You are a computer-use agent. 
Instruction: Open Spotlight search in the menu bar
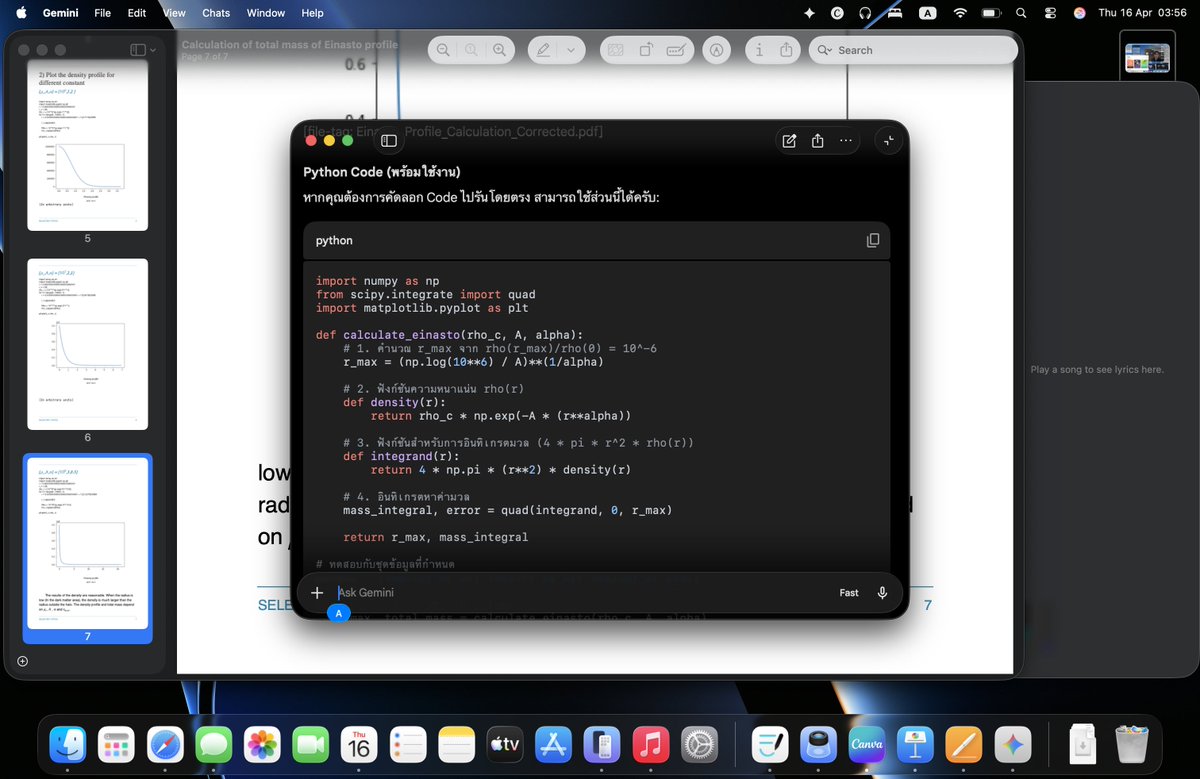click(1021, 13)
